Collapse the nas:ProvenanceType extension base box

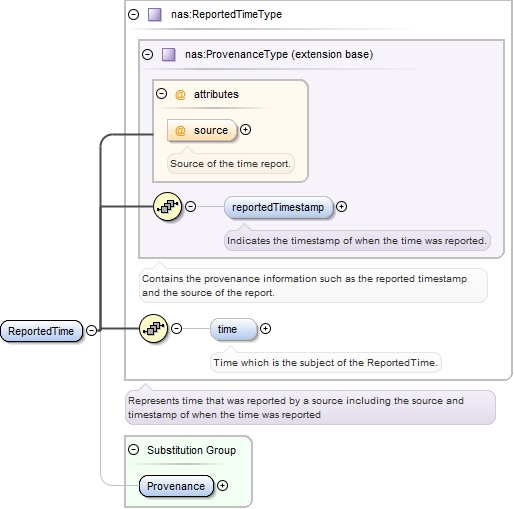point(148,54)
